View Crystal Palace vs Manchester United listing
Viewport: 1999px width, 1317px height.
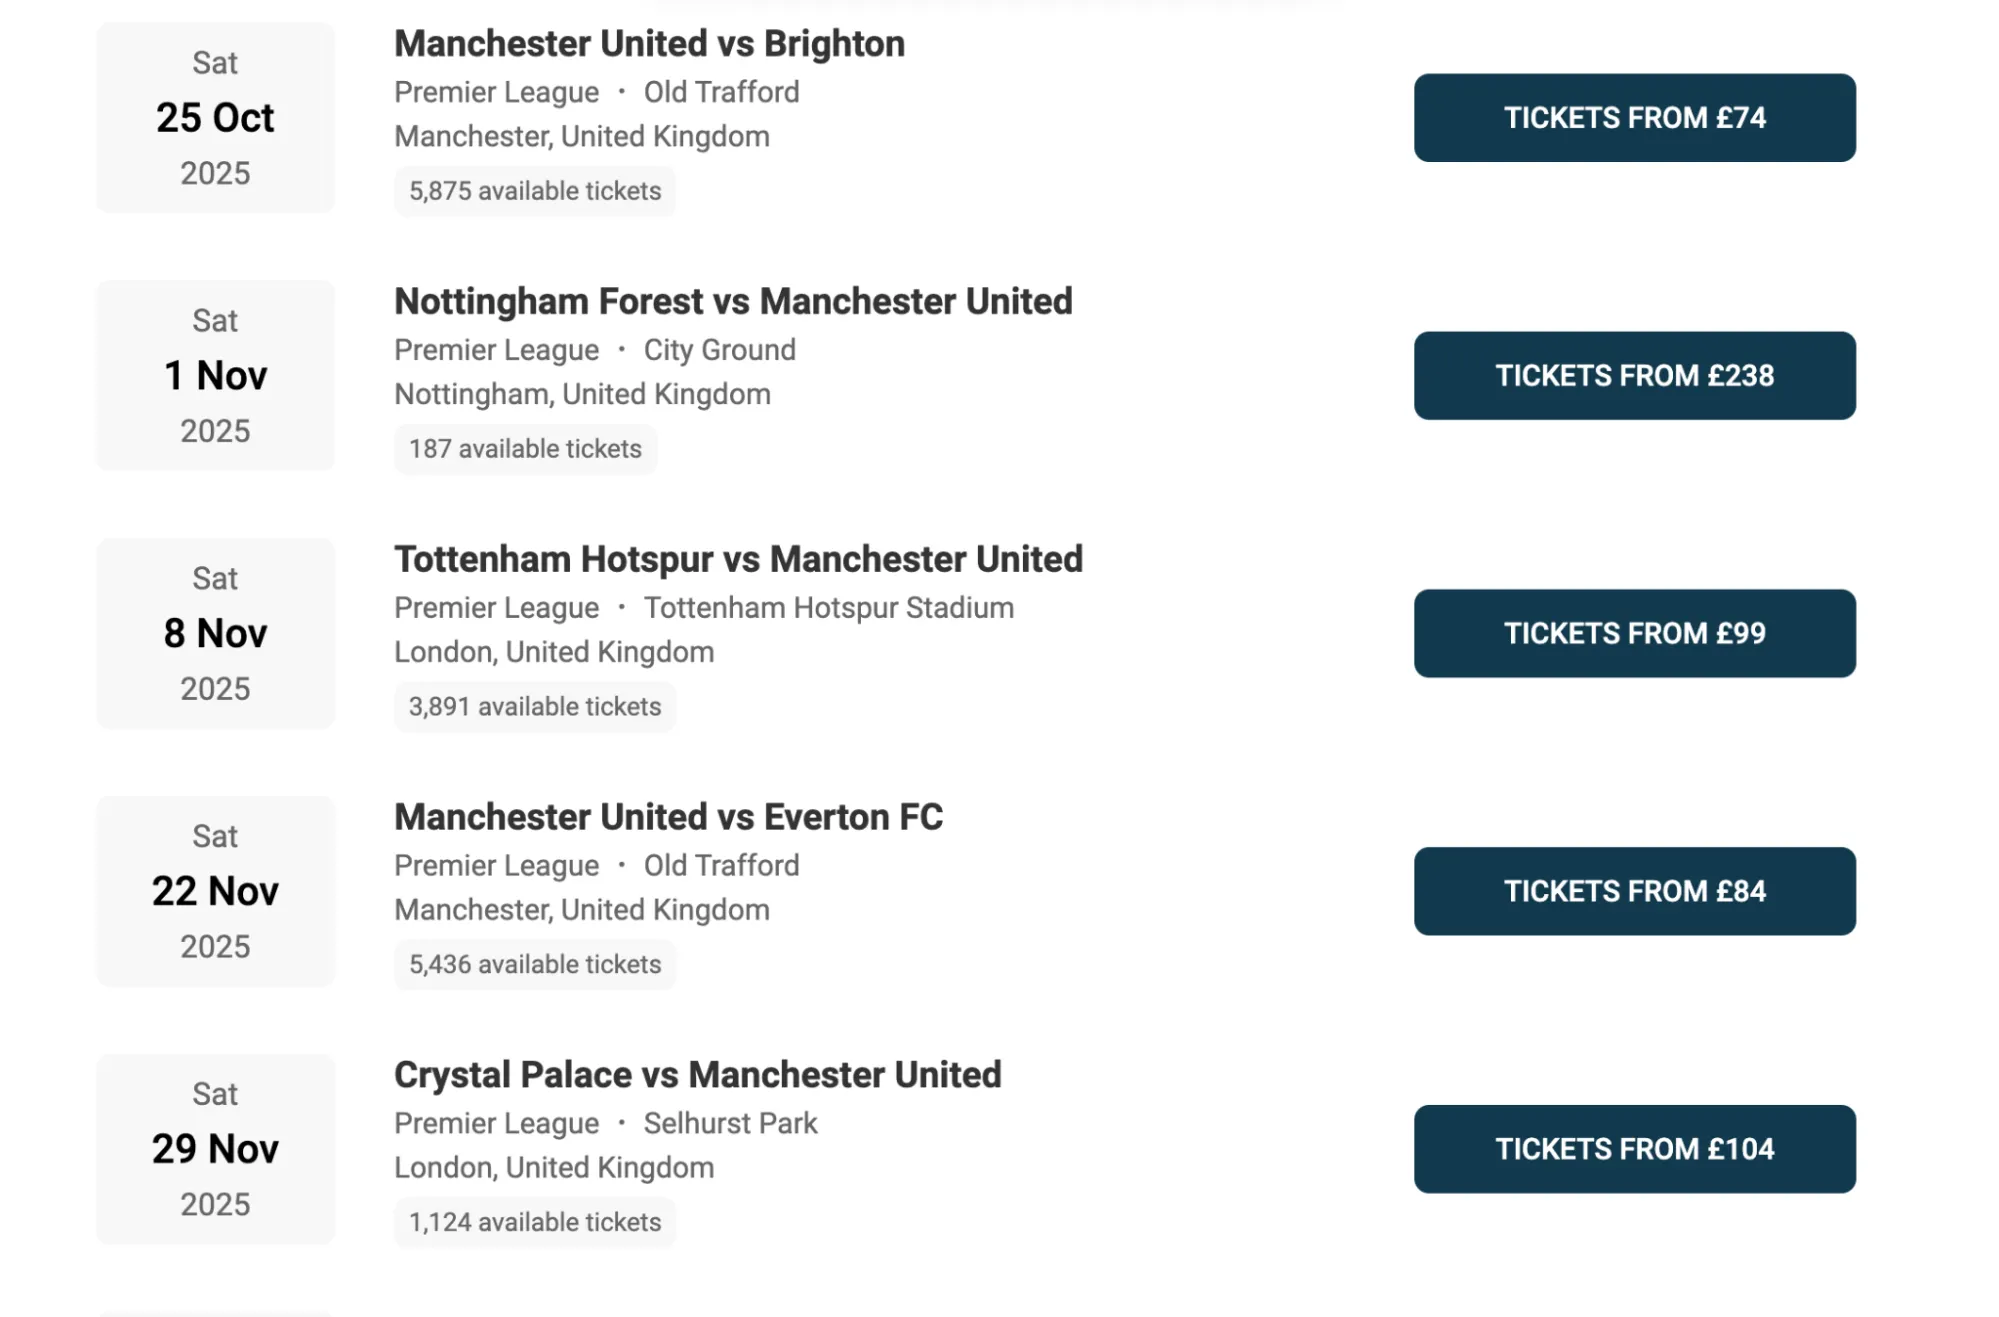pyautogui.click(x=697, y=1074)
